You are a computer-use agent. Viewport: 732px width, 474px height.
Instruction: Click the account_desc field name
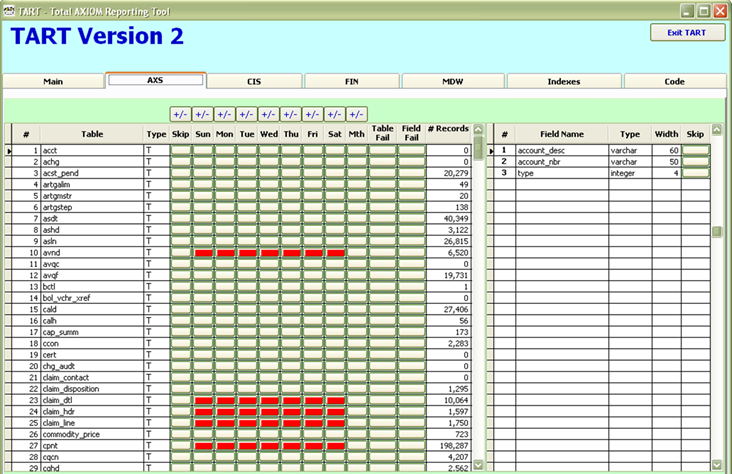click(x=541, y=150)
